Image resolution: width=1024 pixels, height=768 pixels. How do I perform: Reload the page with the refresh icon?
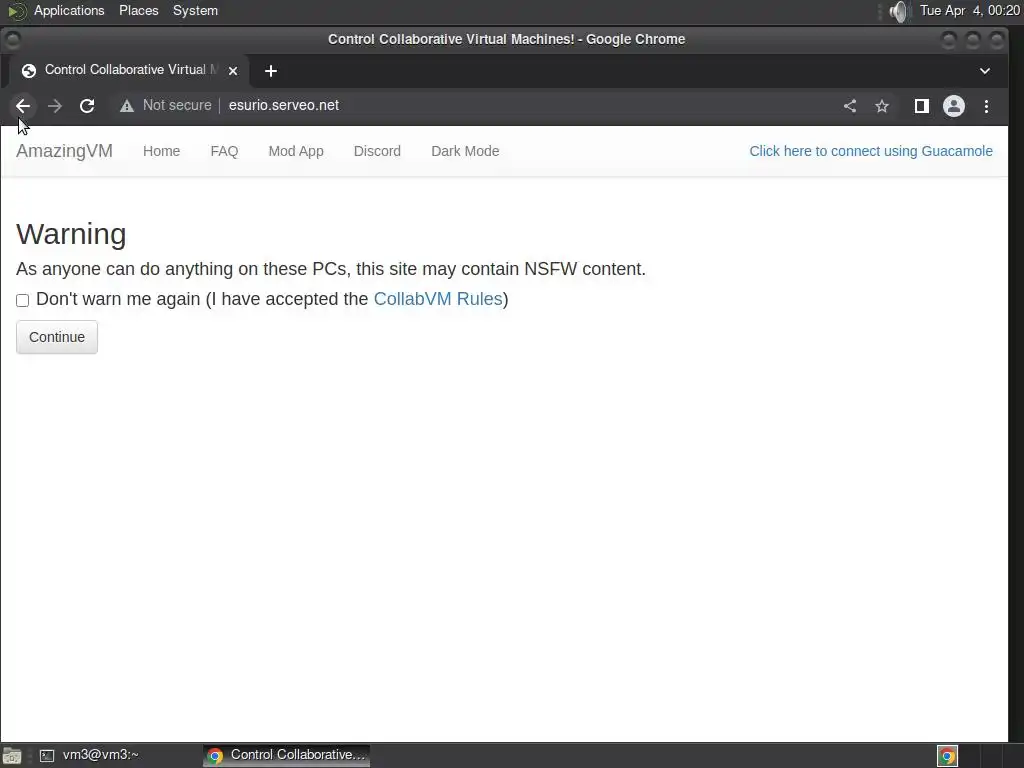tap(87, 106)
